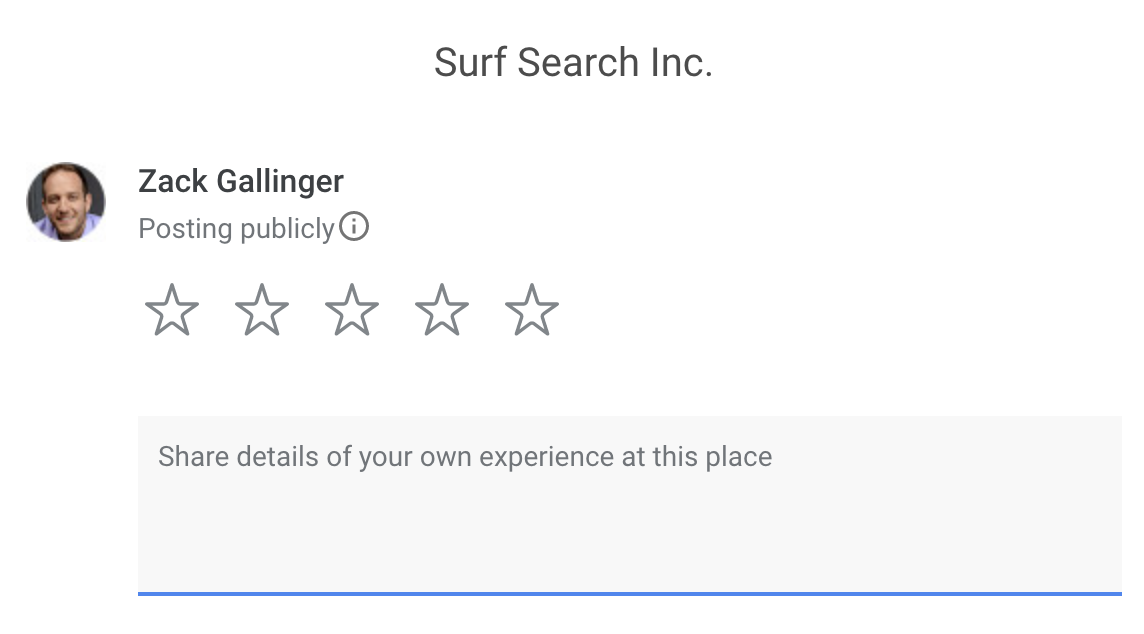Viewport: 1144px width, 634px height.
Task: Click the Zack Gallinger name
Action: click(x=241, y=181)
